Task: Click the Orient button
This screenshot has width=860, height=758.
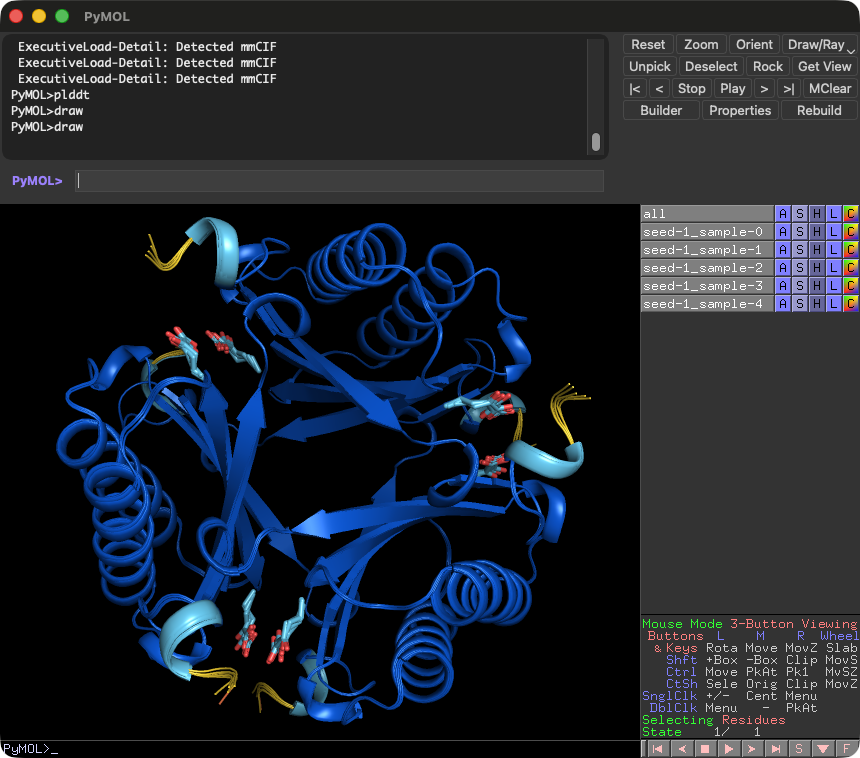Action: click(754, 44)
